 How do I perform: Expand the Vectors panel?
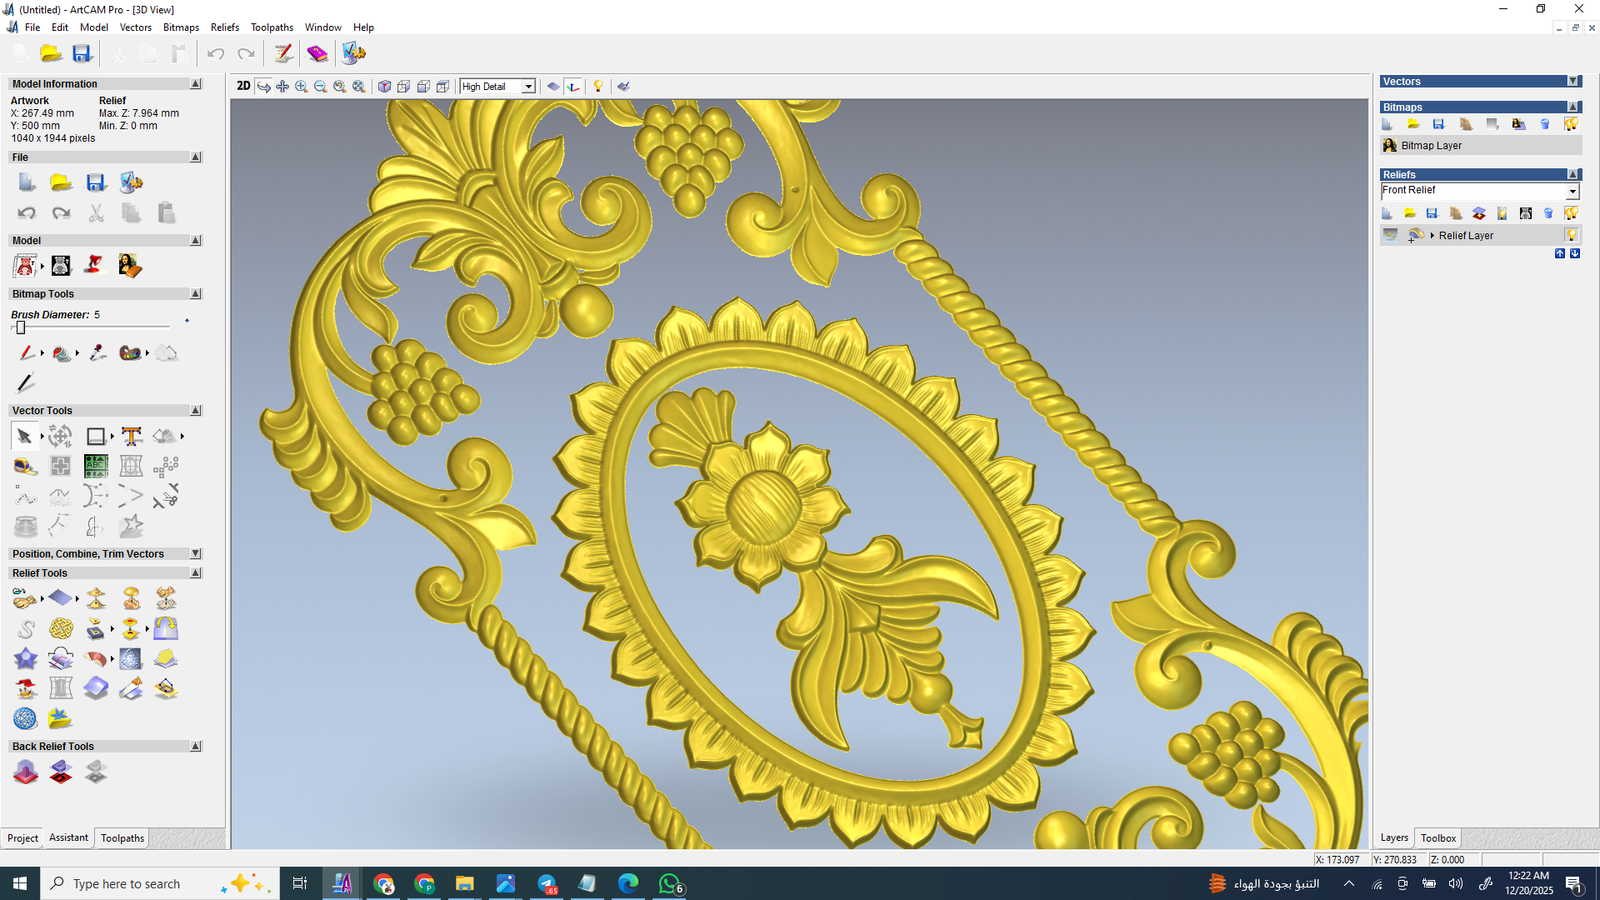1573,81
